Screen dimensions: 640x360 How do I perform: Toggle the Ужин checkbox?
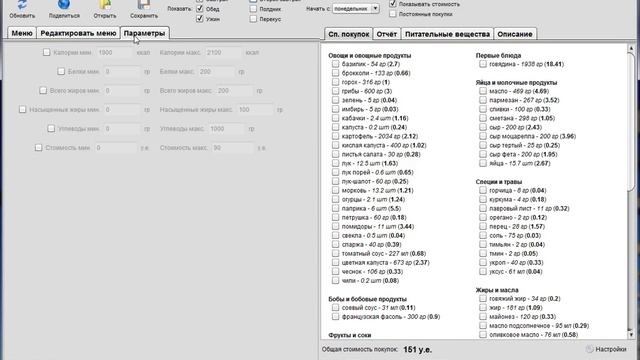pos(200,19)
